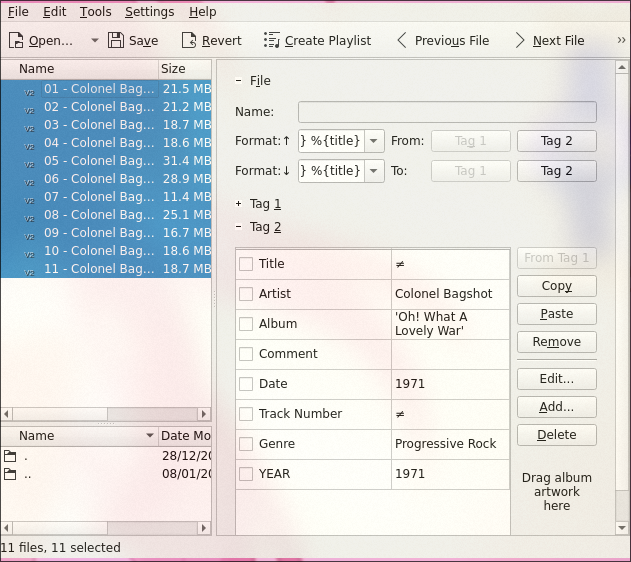The width and height of the screenshot is (631, 562).
Task: Click the Revert toolbar icon
Action: [189, 41]
